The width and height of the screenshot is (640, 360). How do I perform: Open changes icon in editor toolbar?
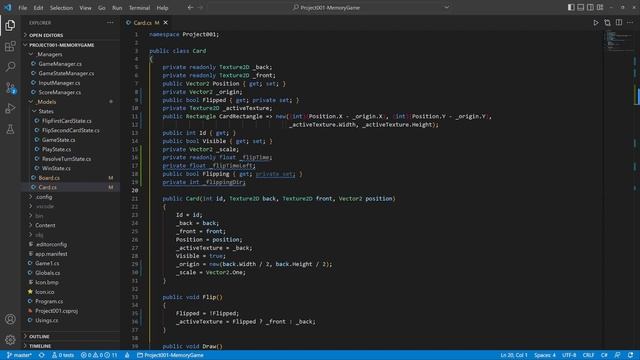tap(607, 23)
